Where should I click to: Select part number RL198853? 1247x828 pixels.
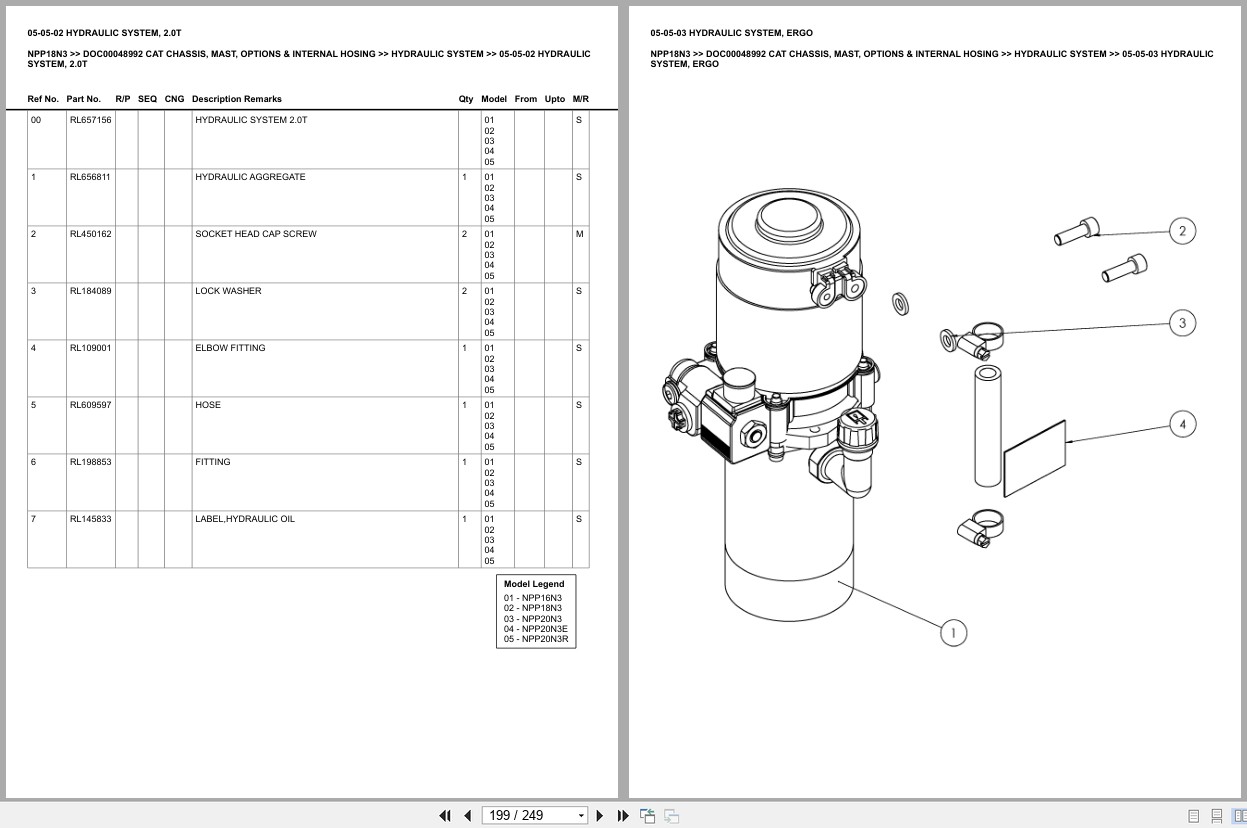coord(91,462)
